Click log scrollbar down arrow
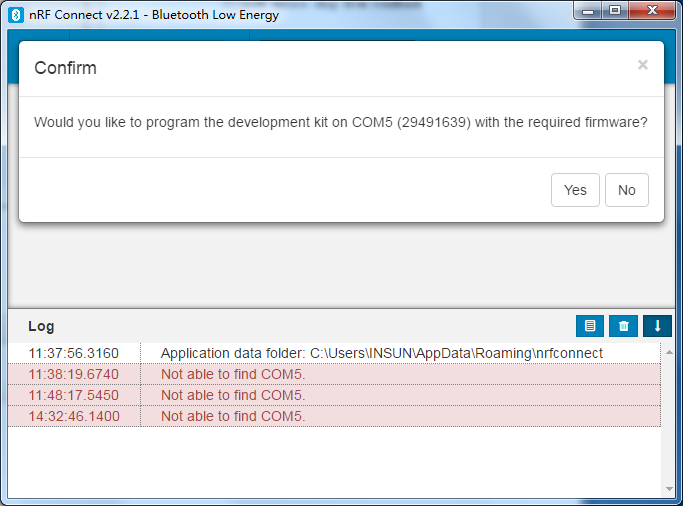The image size is (683, 506). coord(669,489)
